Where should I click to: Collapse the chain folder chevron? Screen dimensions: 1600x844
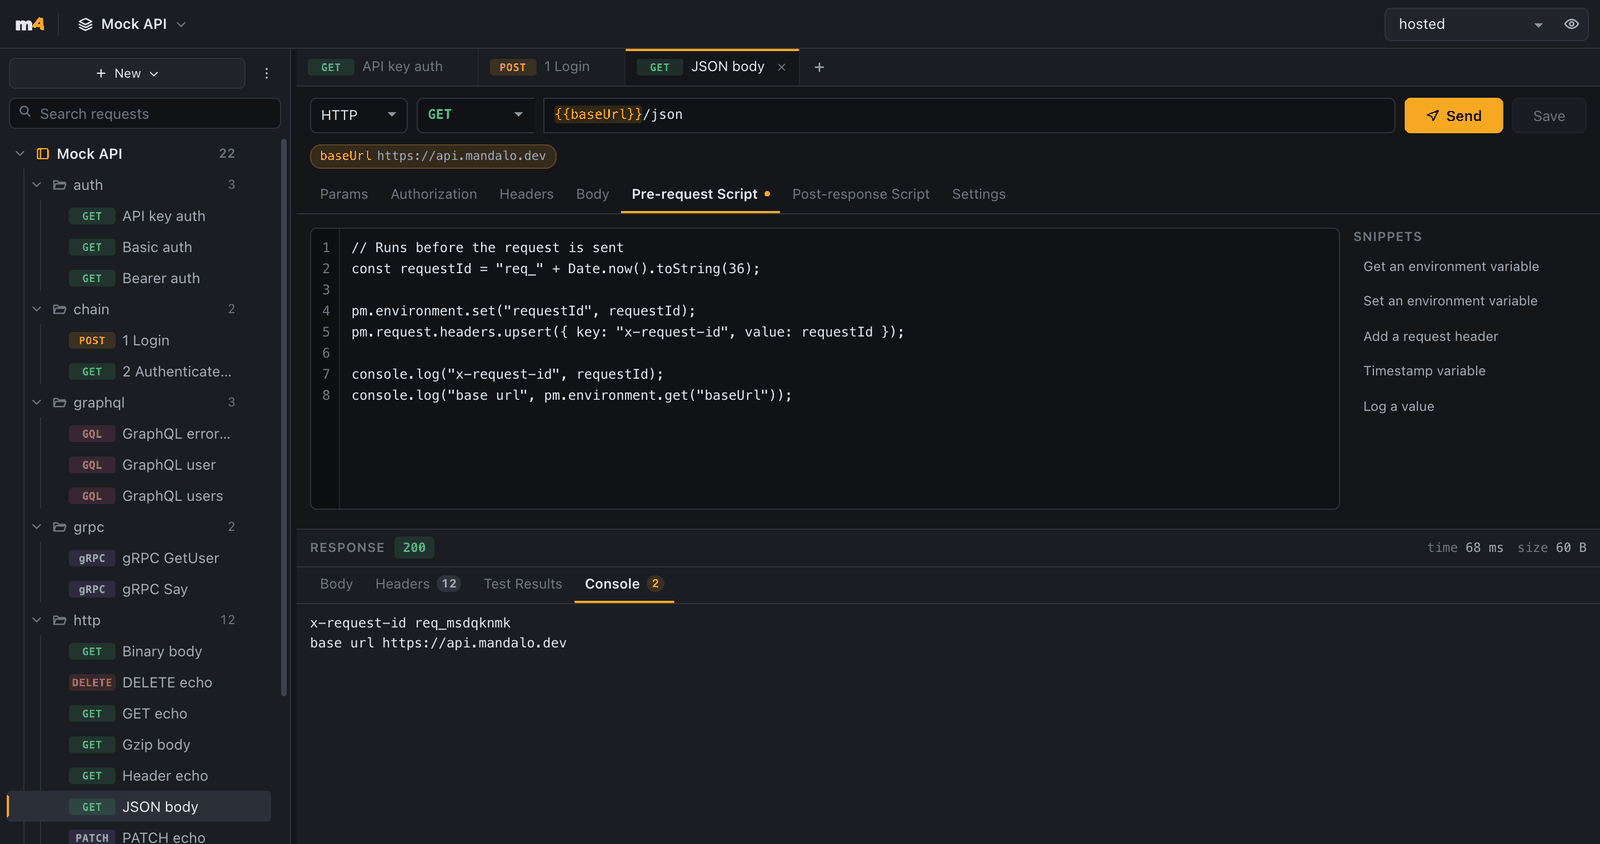(x=37, y=309)
